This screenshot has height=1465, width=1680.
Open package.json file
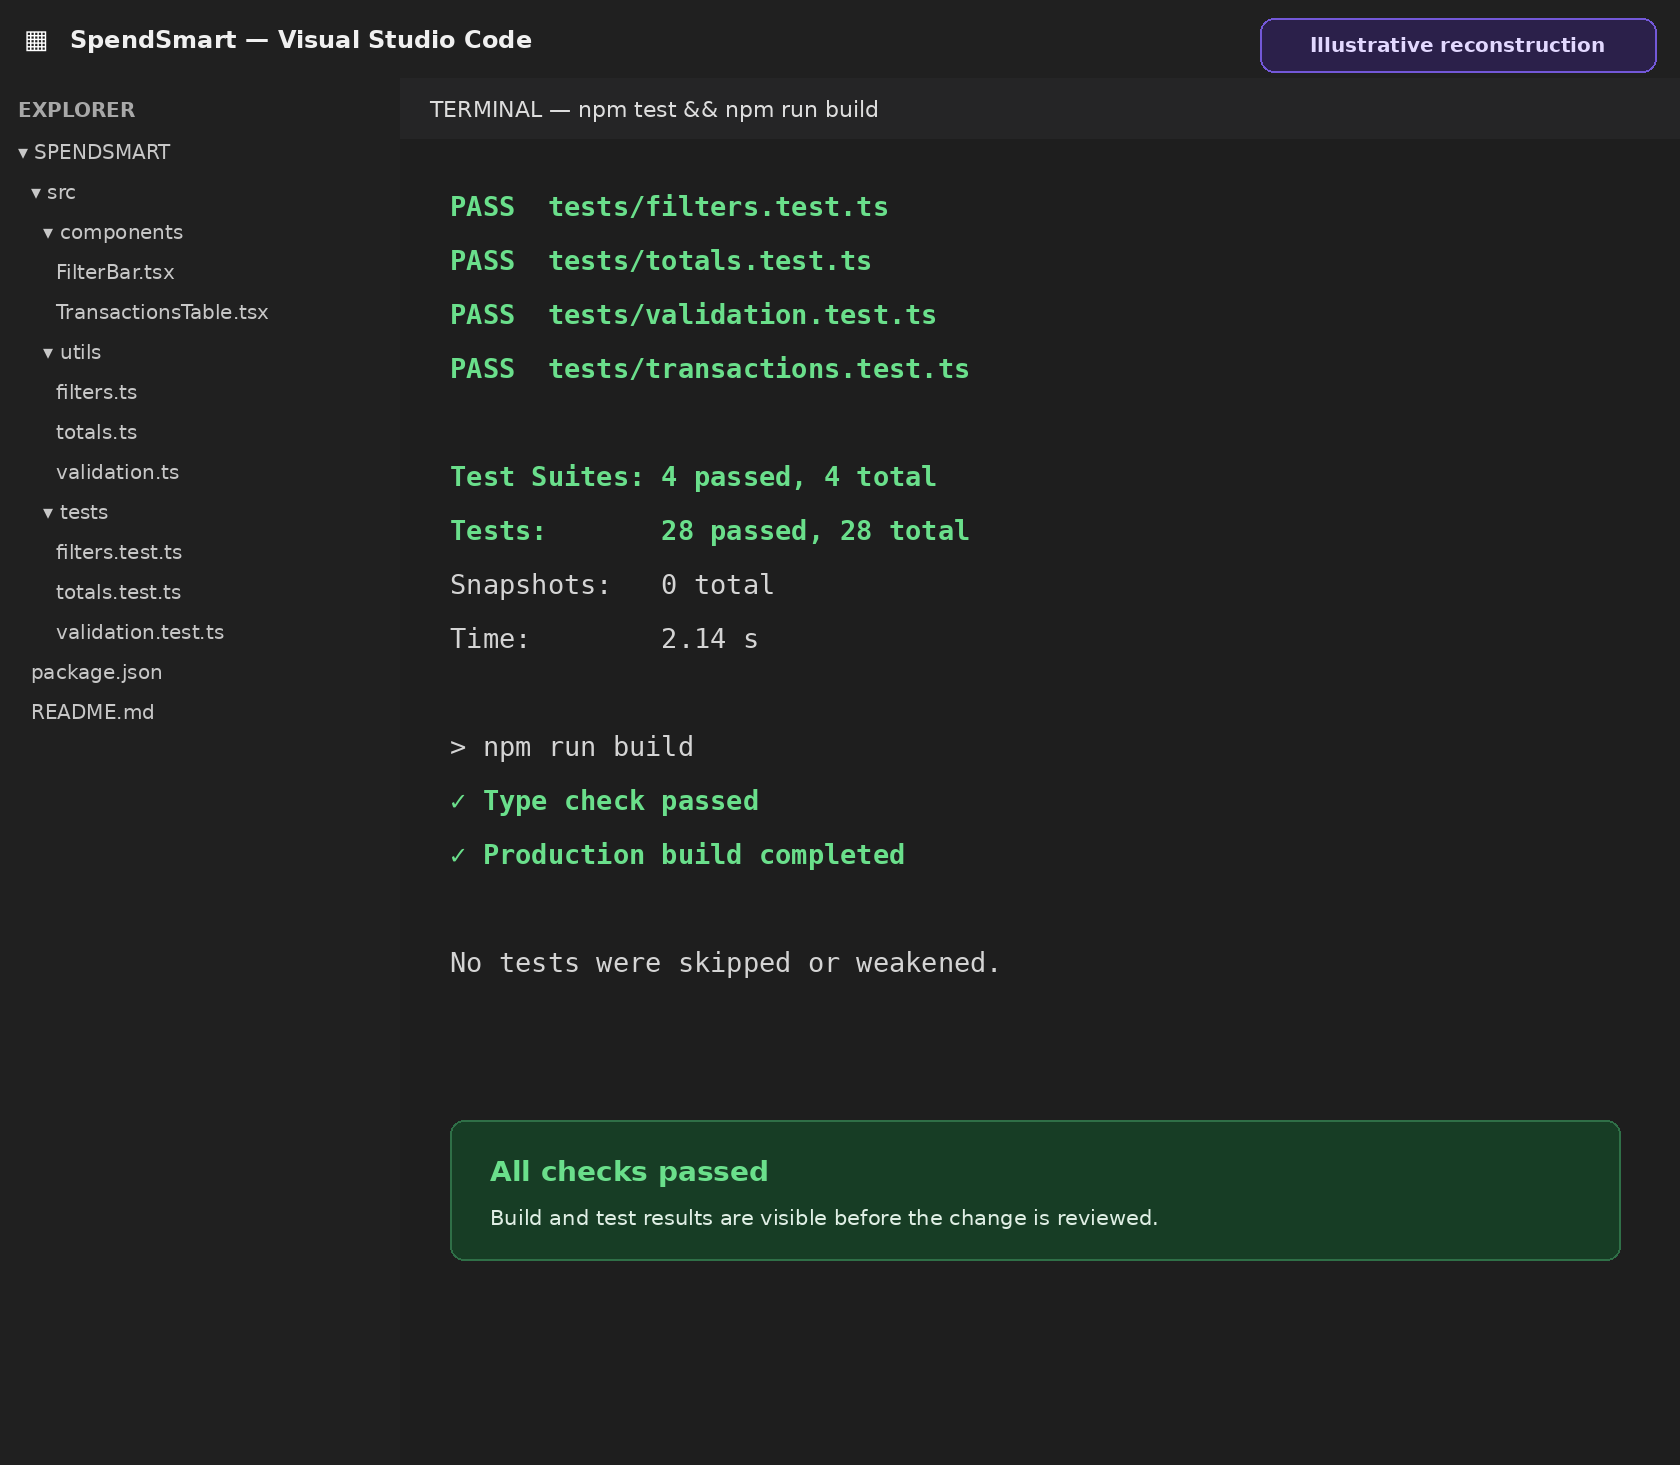(x=96, y=672)
